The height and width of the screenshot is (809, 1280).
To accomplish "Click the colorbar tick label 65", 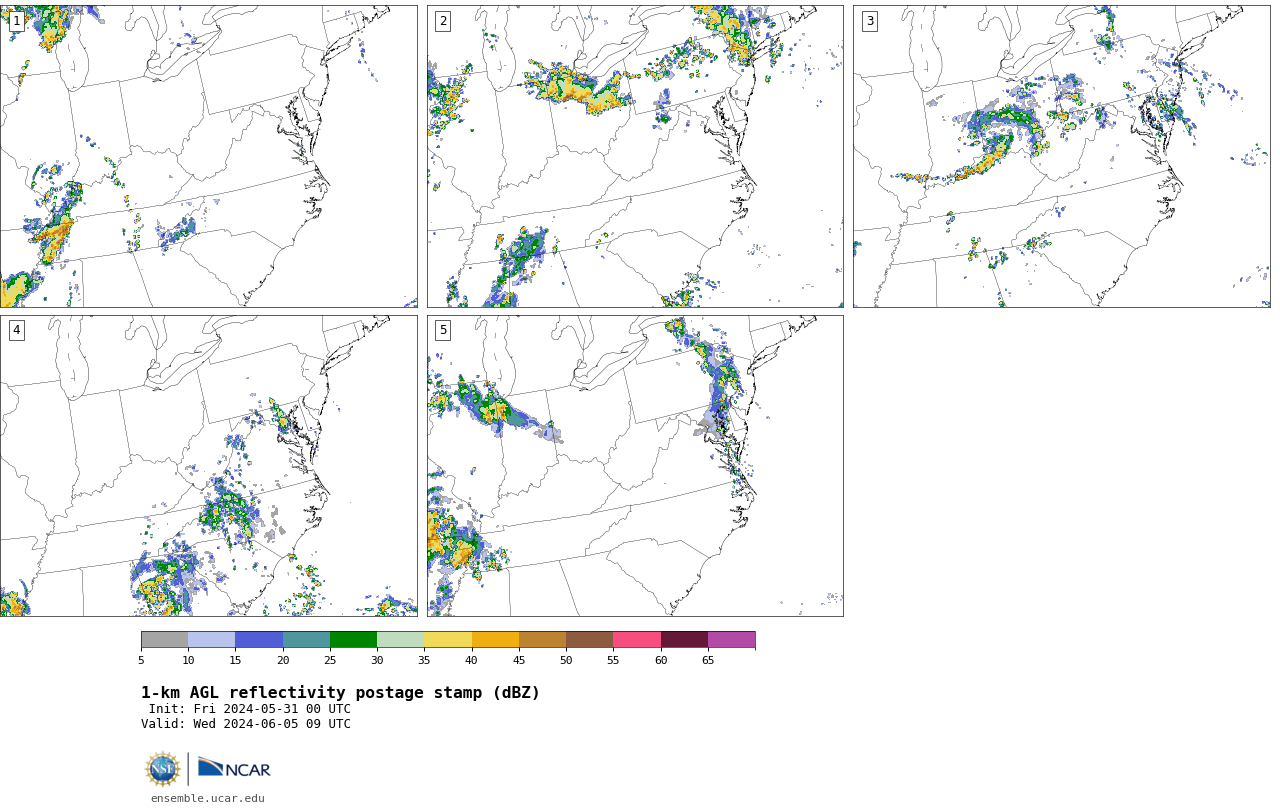I will (708, 660).
